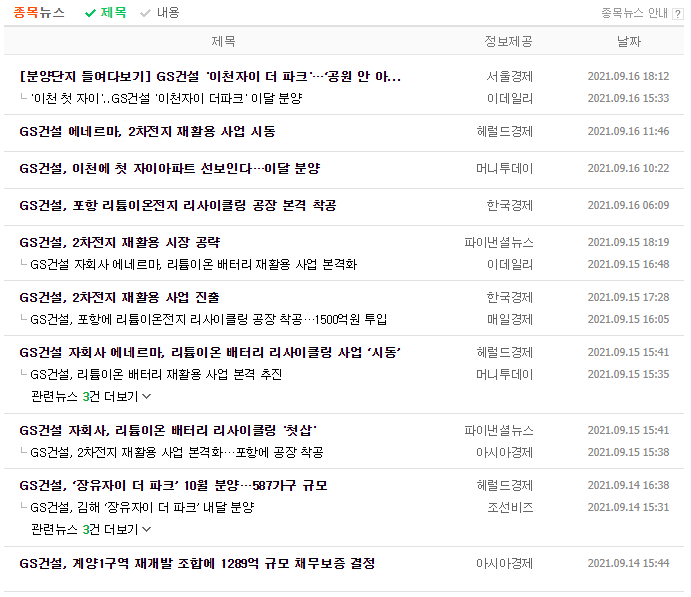Click source 조선비즈
Viewport: 691px width, 597px height.
click(510, 508)
